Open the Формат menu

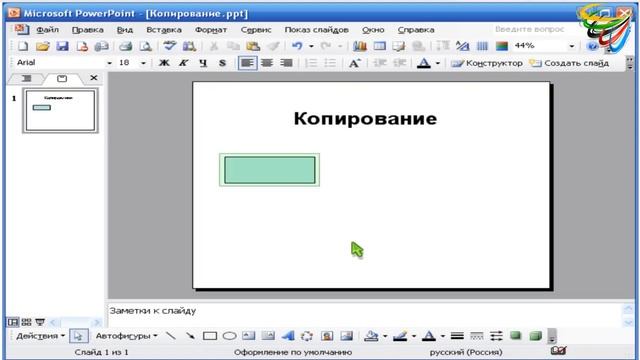tap(211, 30)
